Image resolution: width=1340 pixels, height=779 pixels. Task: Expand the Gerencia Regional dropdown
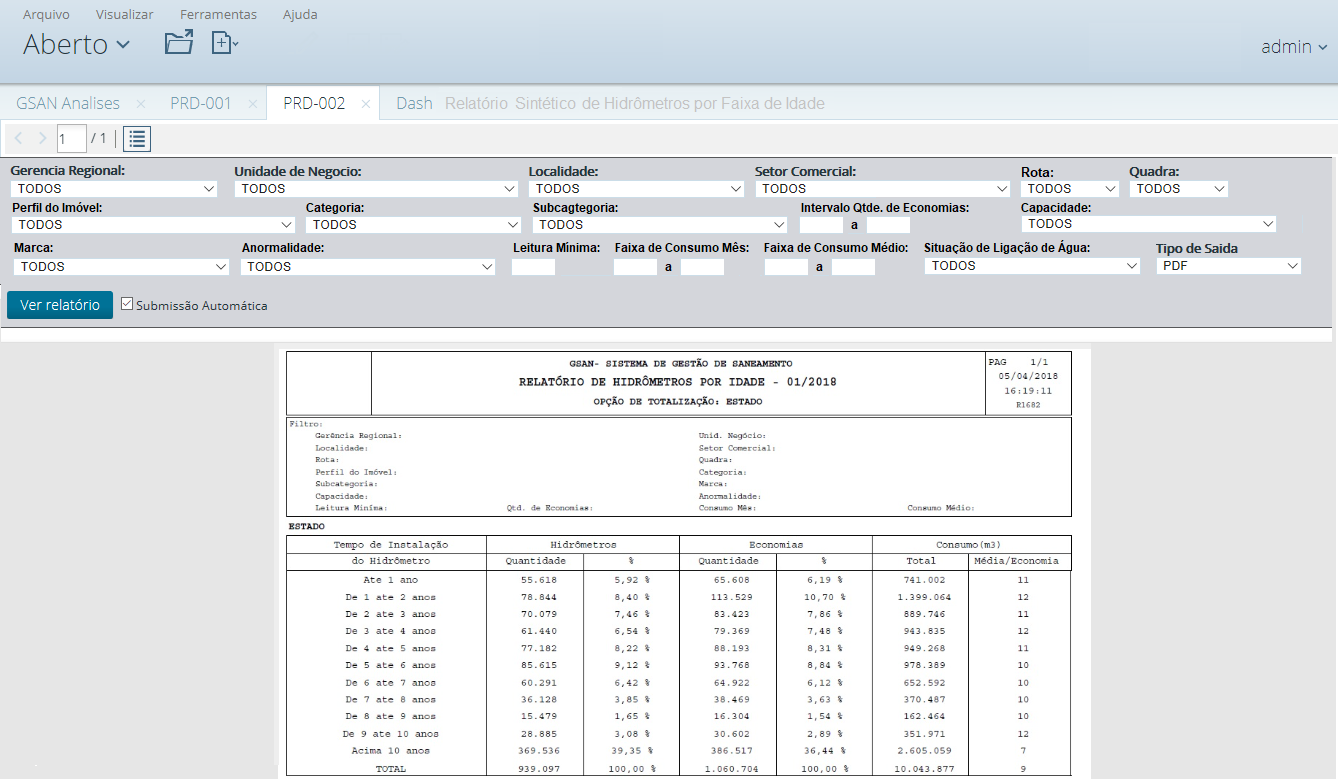(114, 189)
